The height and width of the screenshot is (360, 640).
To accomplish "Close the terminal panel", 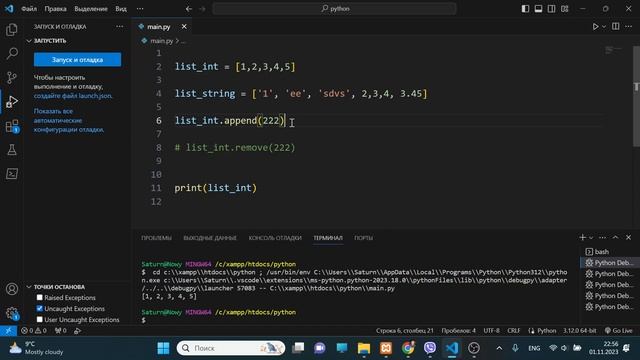I will pyautogui.click(x=629, y=238).
